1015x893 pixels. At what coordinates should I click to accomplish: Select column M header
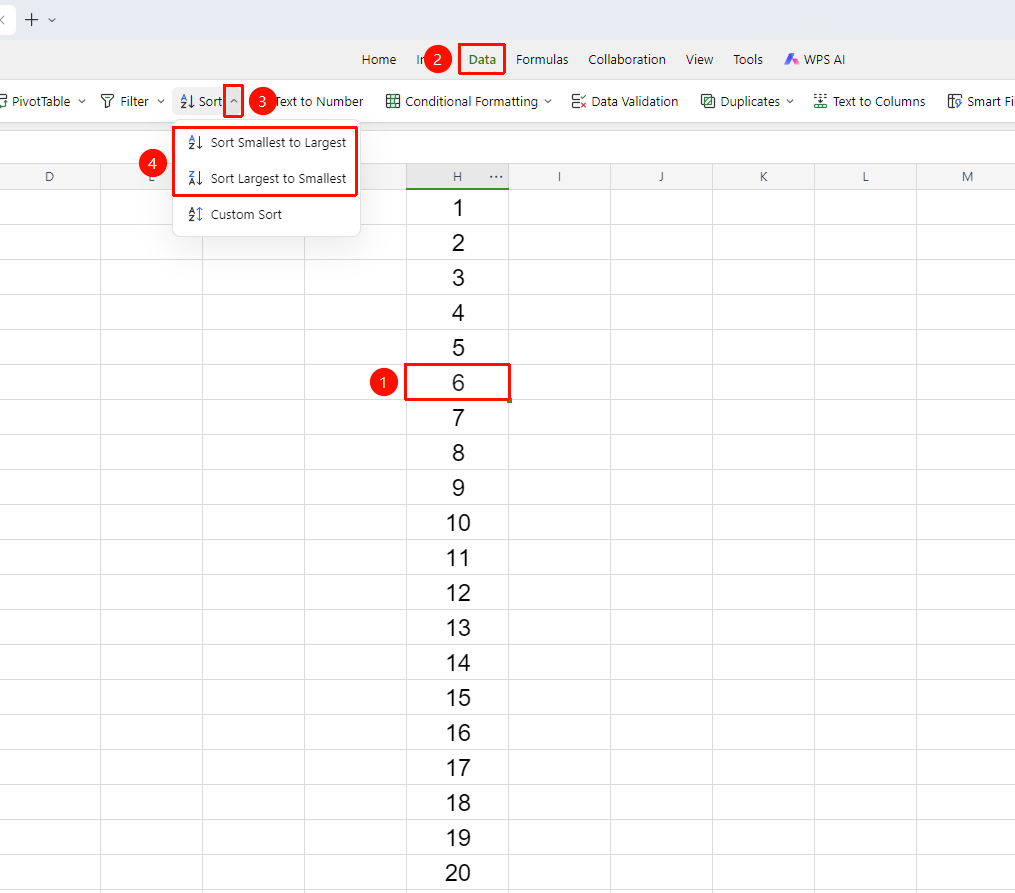tap(966, 177)
